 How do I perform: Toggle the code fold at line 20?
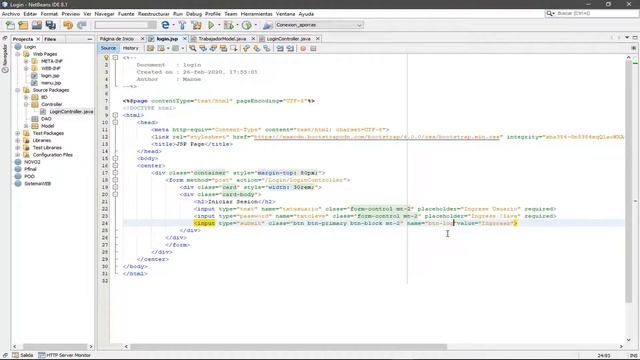pyautogui.click(x=116, y=194)
